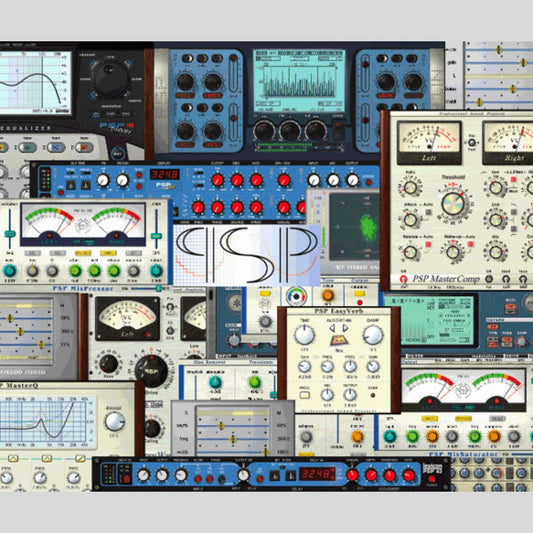
Task: Click the algorithm room icon on EasyVerb
Action: 339,340
